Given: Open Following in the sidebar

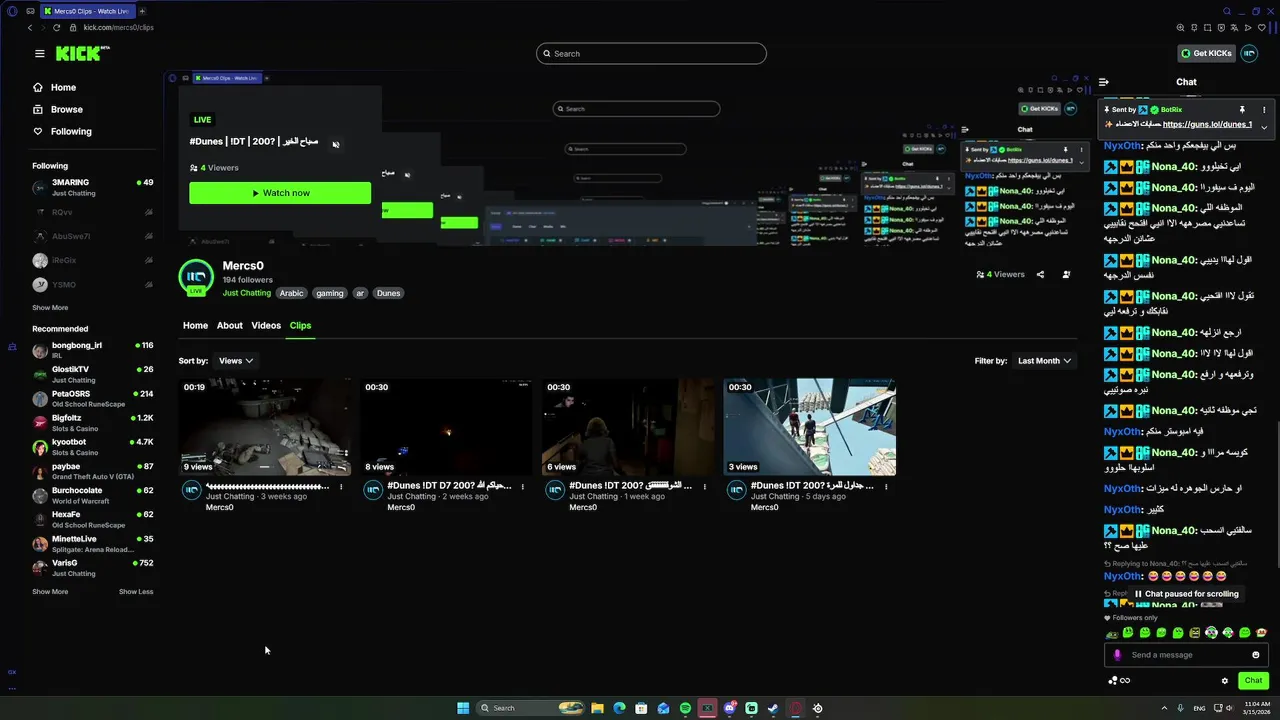Looking at the screenshot, I should [x=71, y=131].
